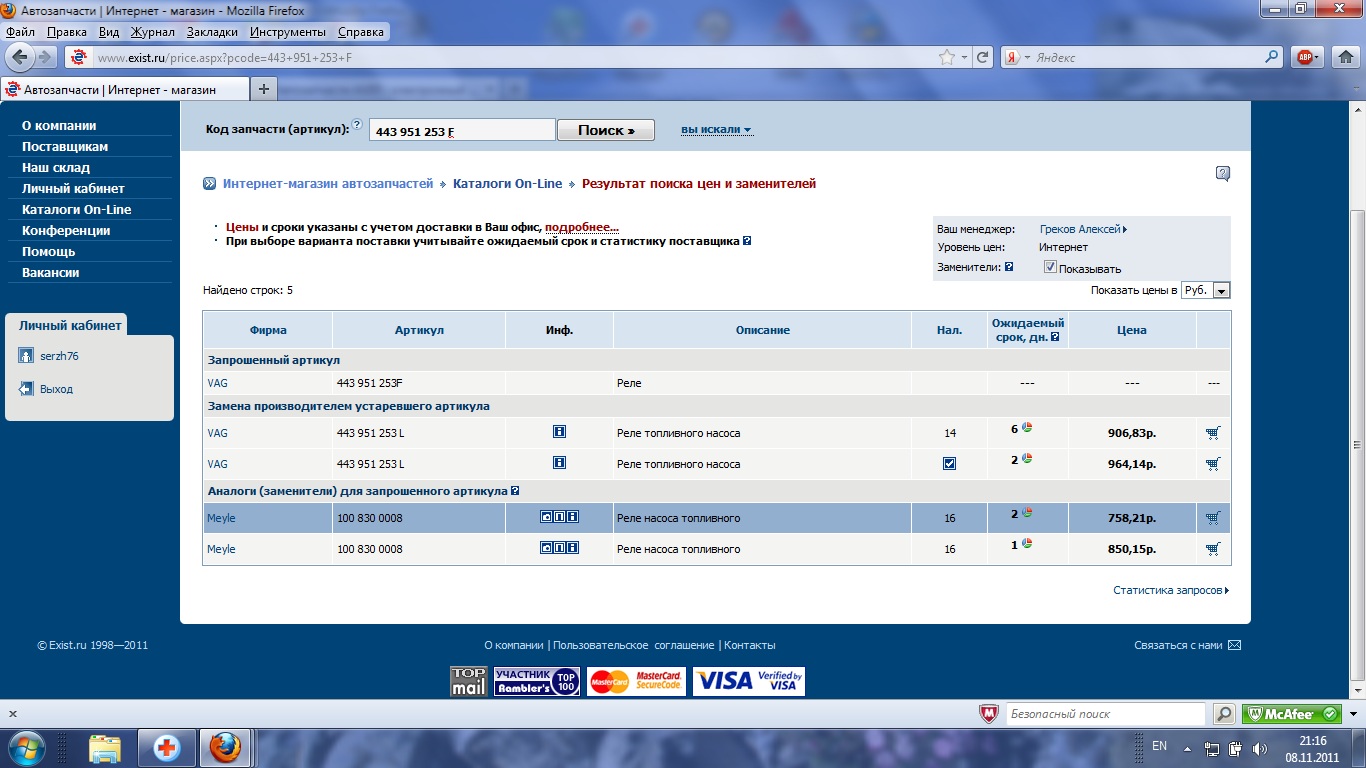Open the photo icon in the 758,21р. Meyle row
The height and width of the screenshot is (768, 1366).
pos(546,517)
